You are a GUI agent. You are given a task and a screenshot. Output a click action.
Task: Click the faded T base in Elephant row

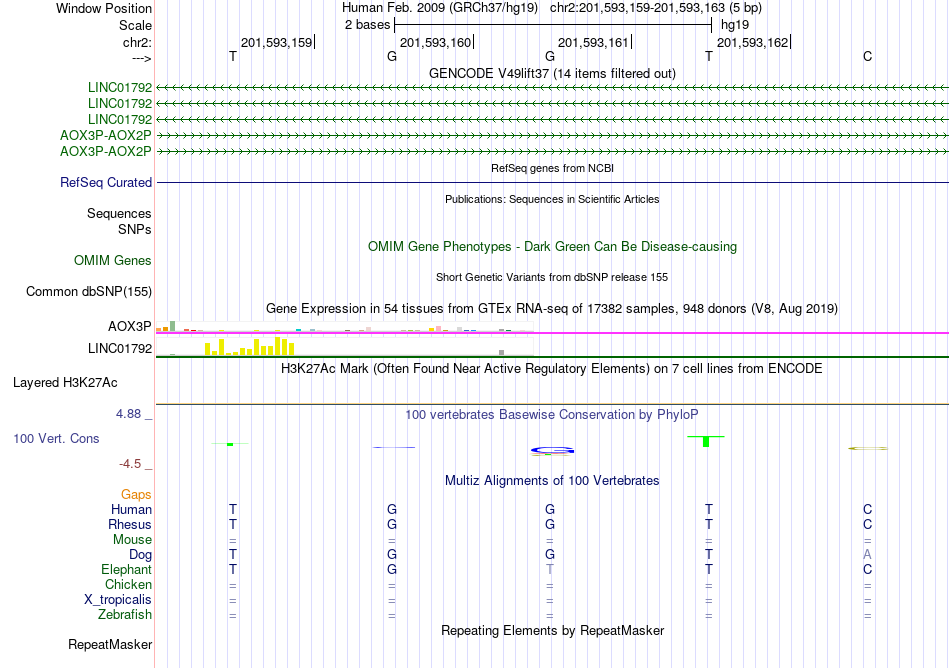[550, 569]
